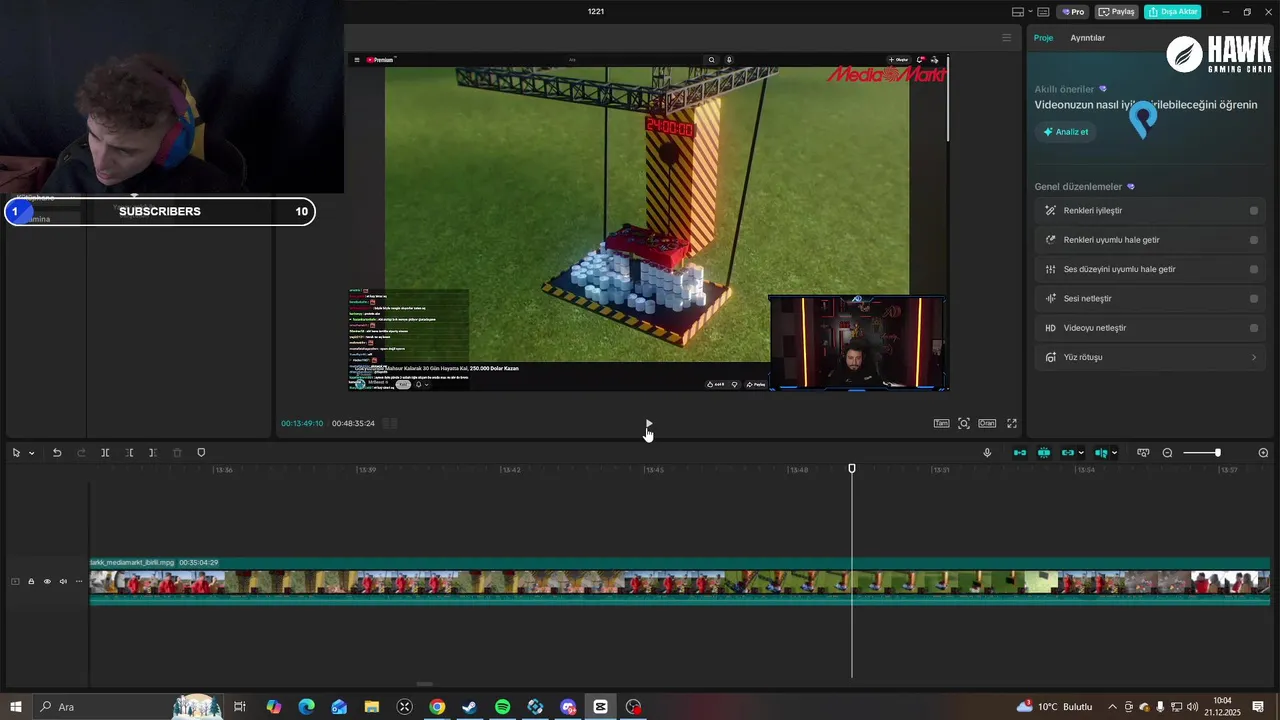Toggle main track magnet

click(1020, 453)
